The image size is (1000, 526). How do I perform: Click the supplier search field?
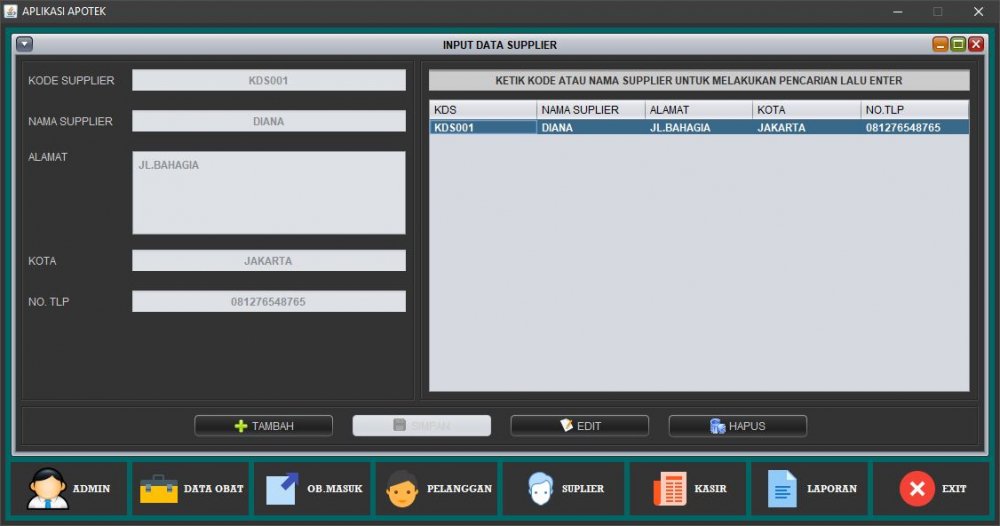click(x=698, y=80)
